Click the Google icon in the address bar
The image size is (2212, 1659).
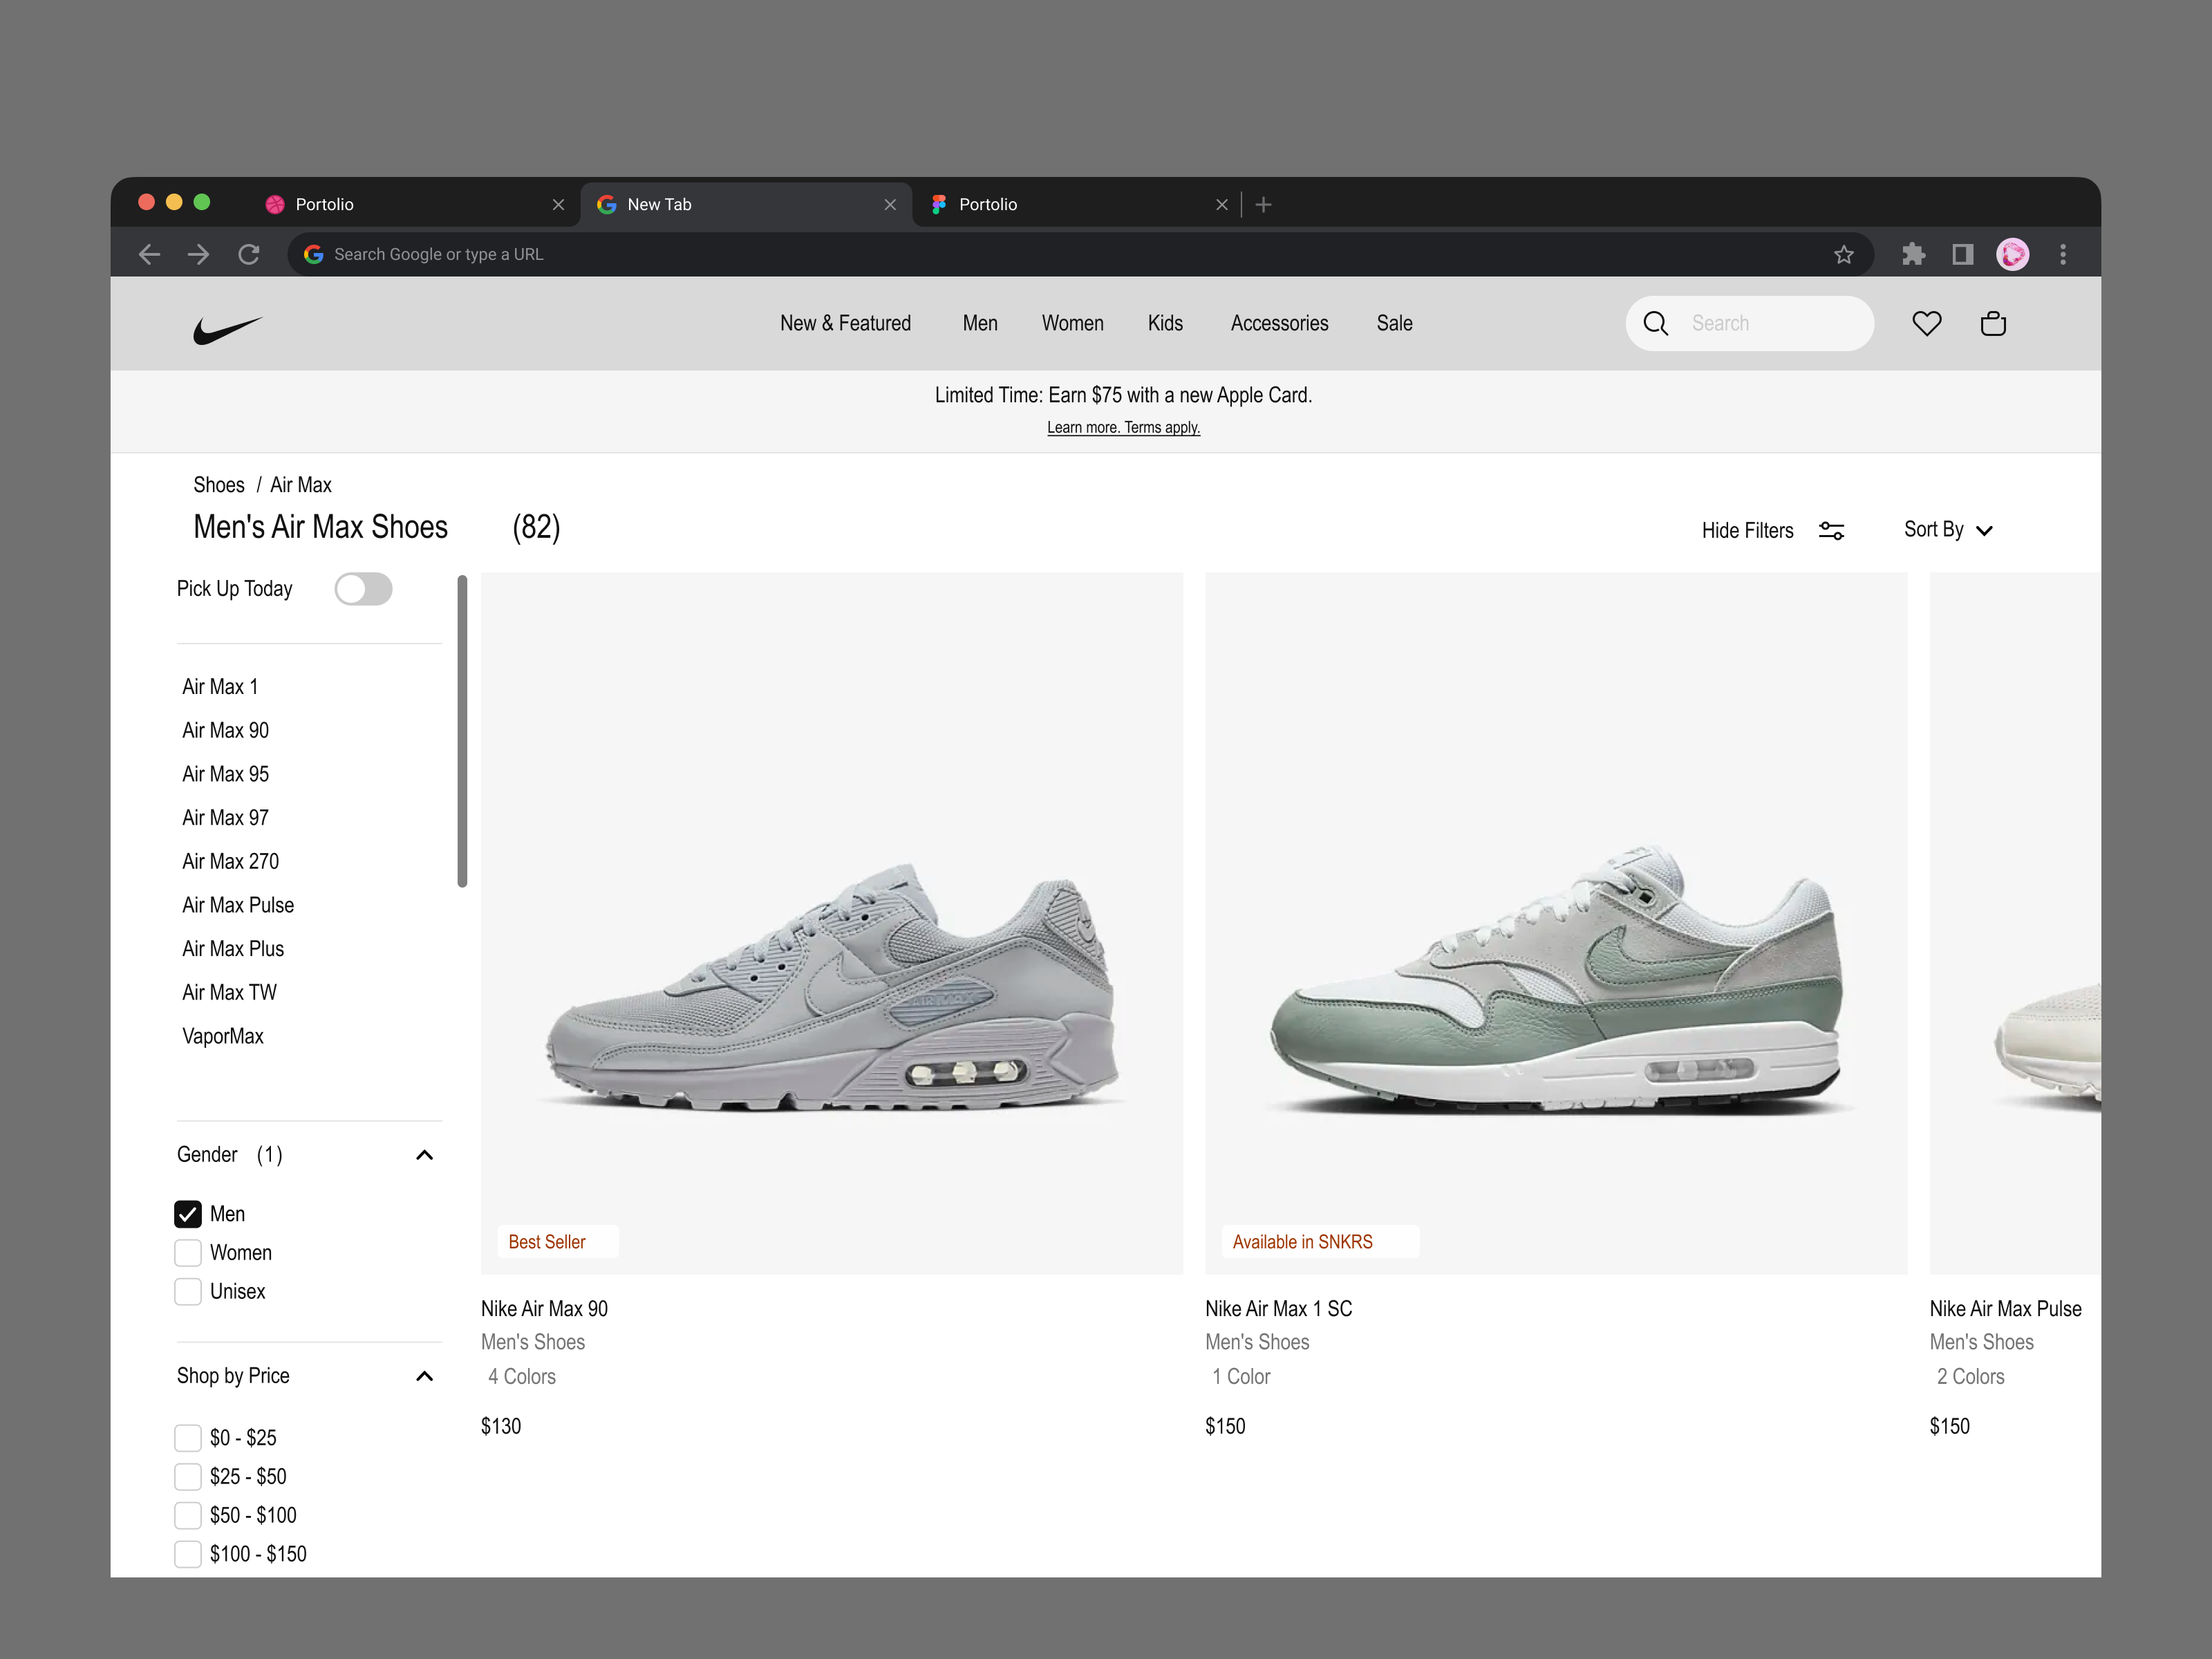[313, 254]
